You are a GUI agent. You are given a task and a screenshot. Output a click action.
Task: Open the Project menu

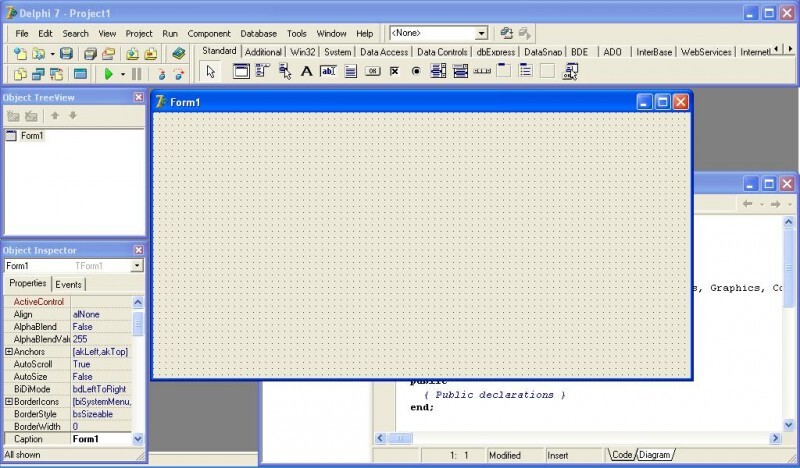(x=139, y=34)
